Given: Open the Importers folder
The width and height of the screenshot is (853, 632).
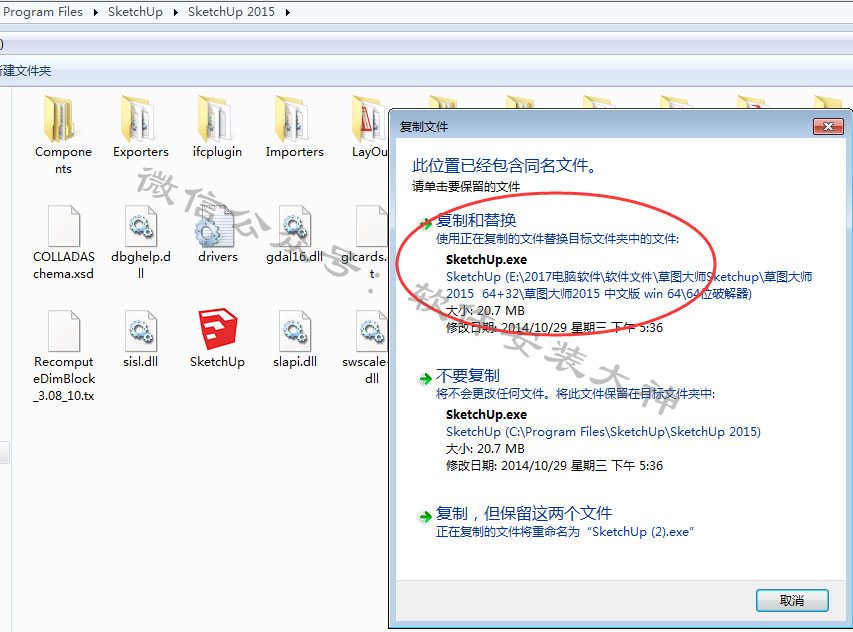Looking at the screenshot, I should [x=294, y=127].
